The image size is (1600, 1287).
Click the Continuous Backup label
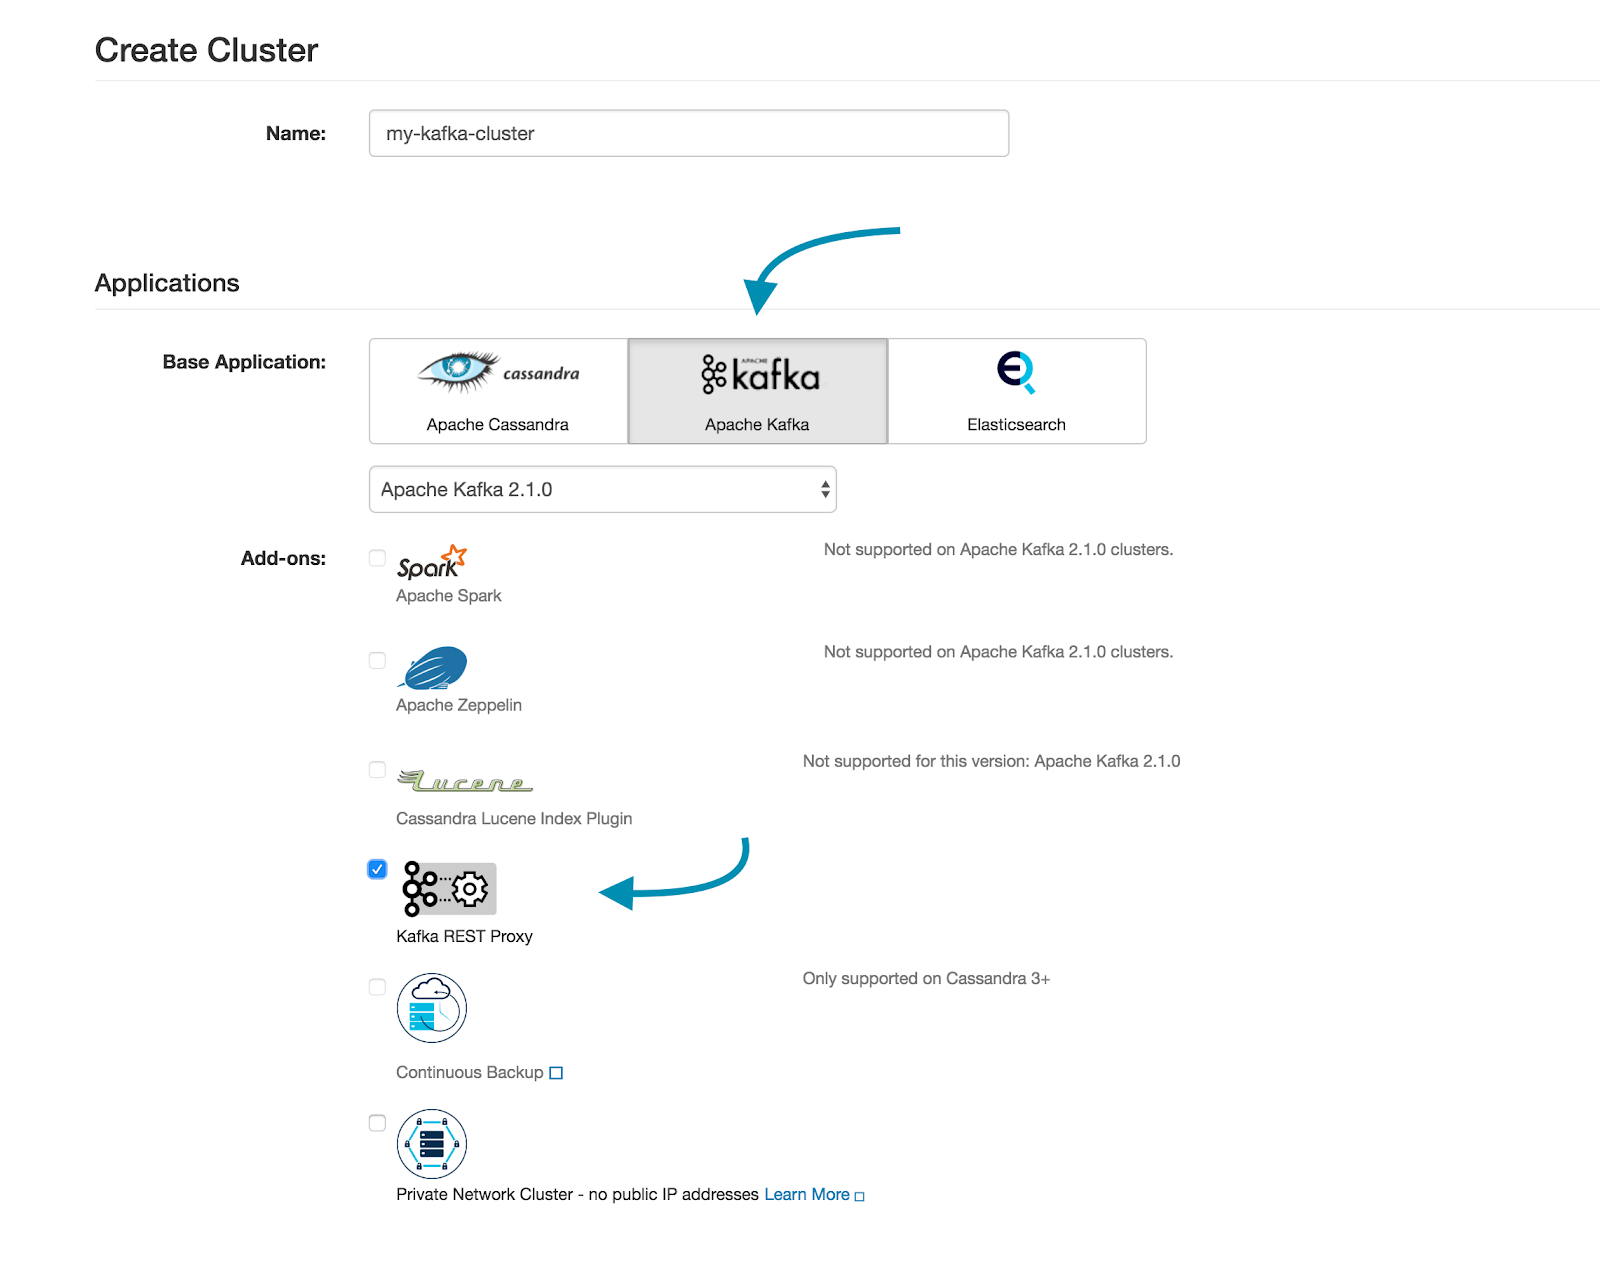pos(470,1072)
